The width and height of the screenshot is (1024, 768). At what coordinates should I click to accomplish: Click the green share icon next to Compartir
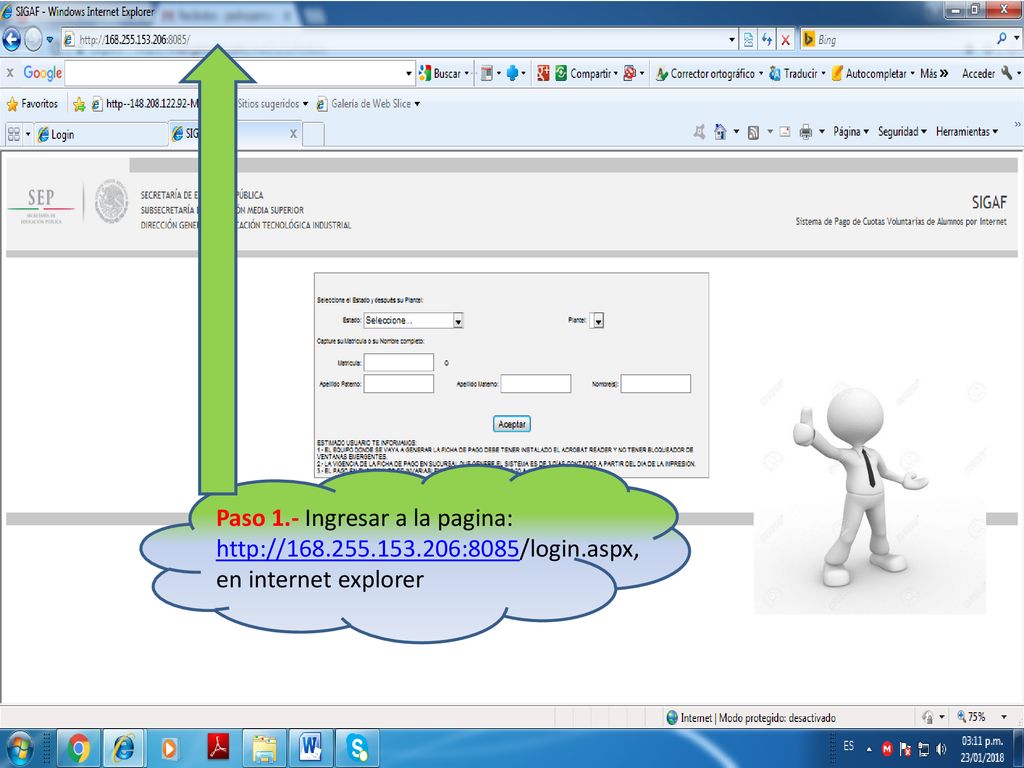point(561,73)
